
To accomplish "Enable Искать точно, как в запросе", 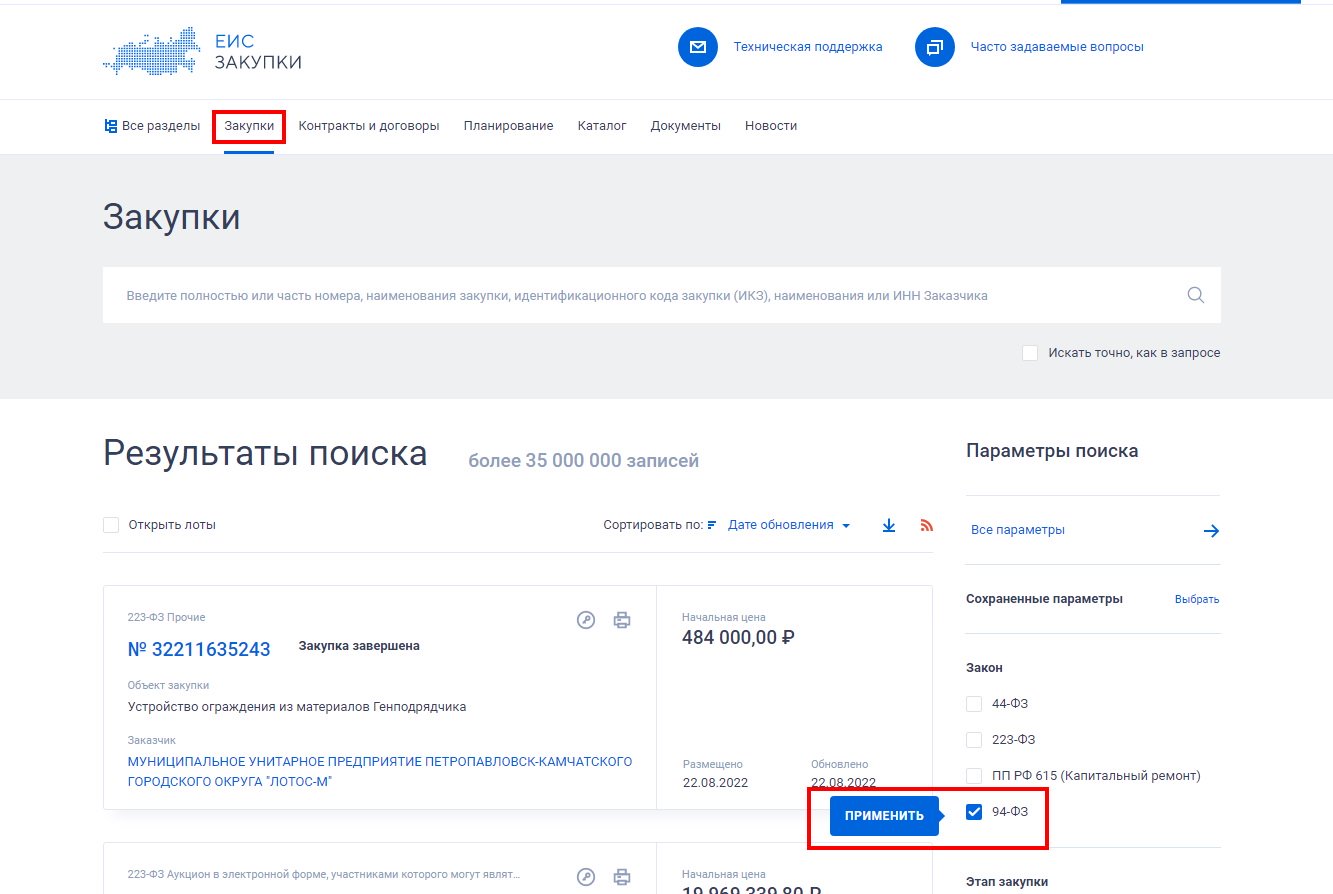I will [1030, 353].
